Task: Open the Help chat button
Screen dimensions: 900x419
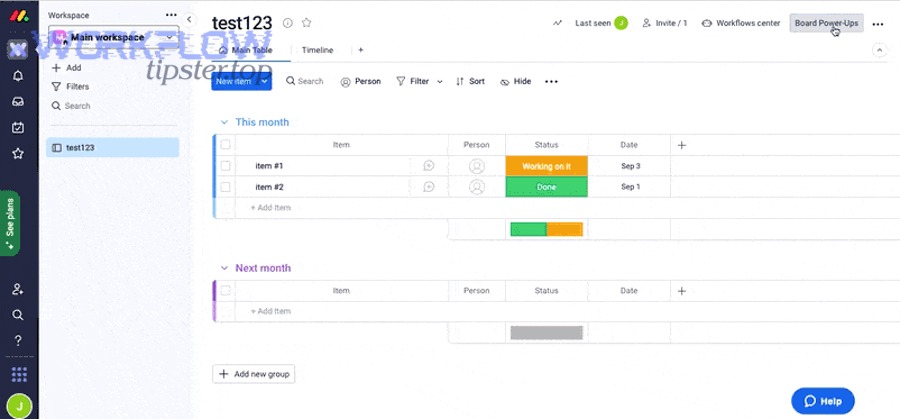Action: pyautogui.click(x=823, y=401)
